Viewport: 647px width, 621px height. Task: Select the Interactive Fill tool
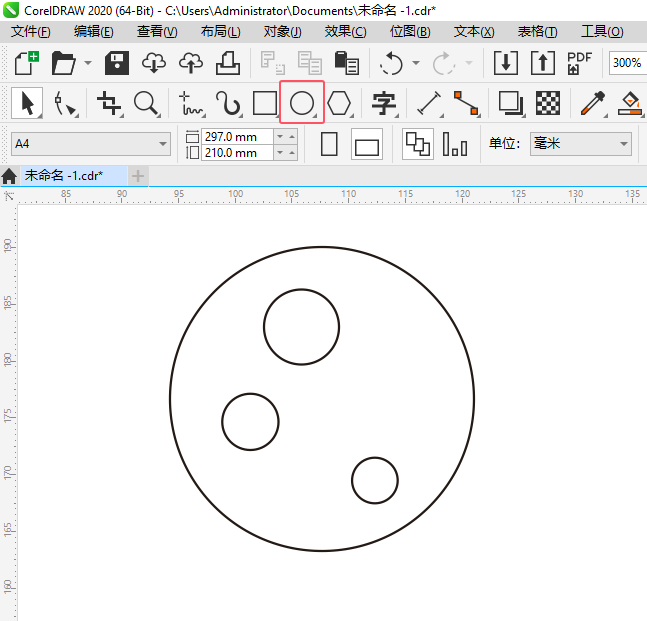click(x=630, y=103)
